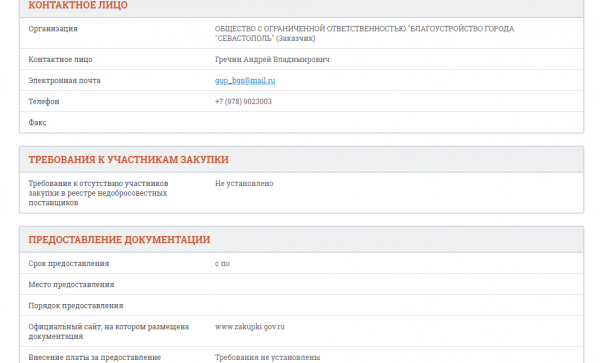600x363 pixels.
Task: Click the Телефон label
Action: pos(44,101)
